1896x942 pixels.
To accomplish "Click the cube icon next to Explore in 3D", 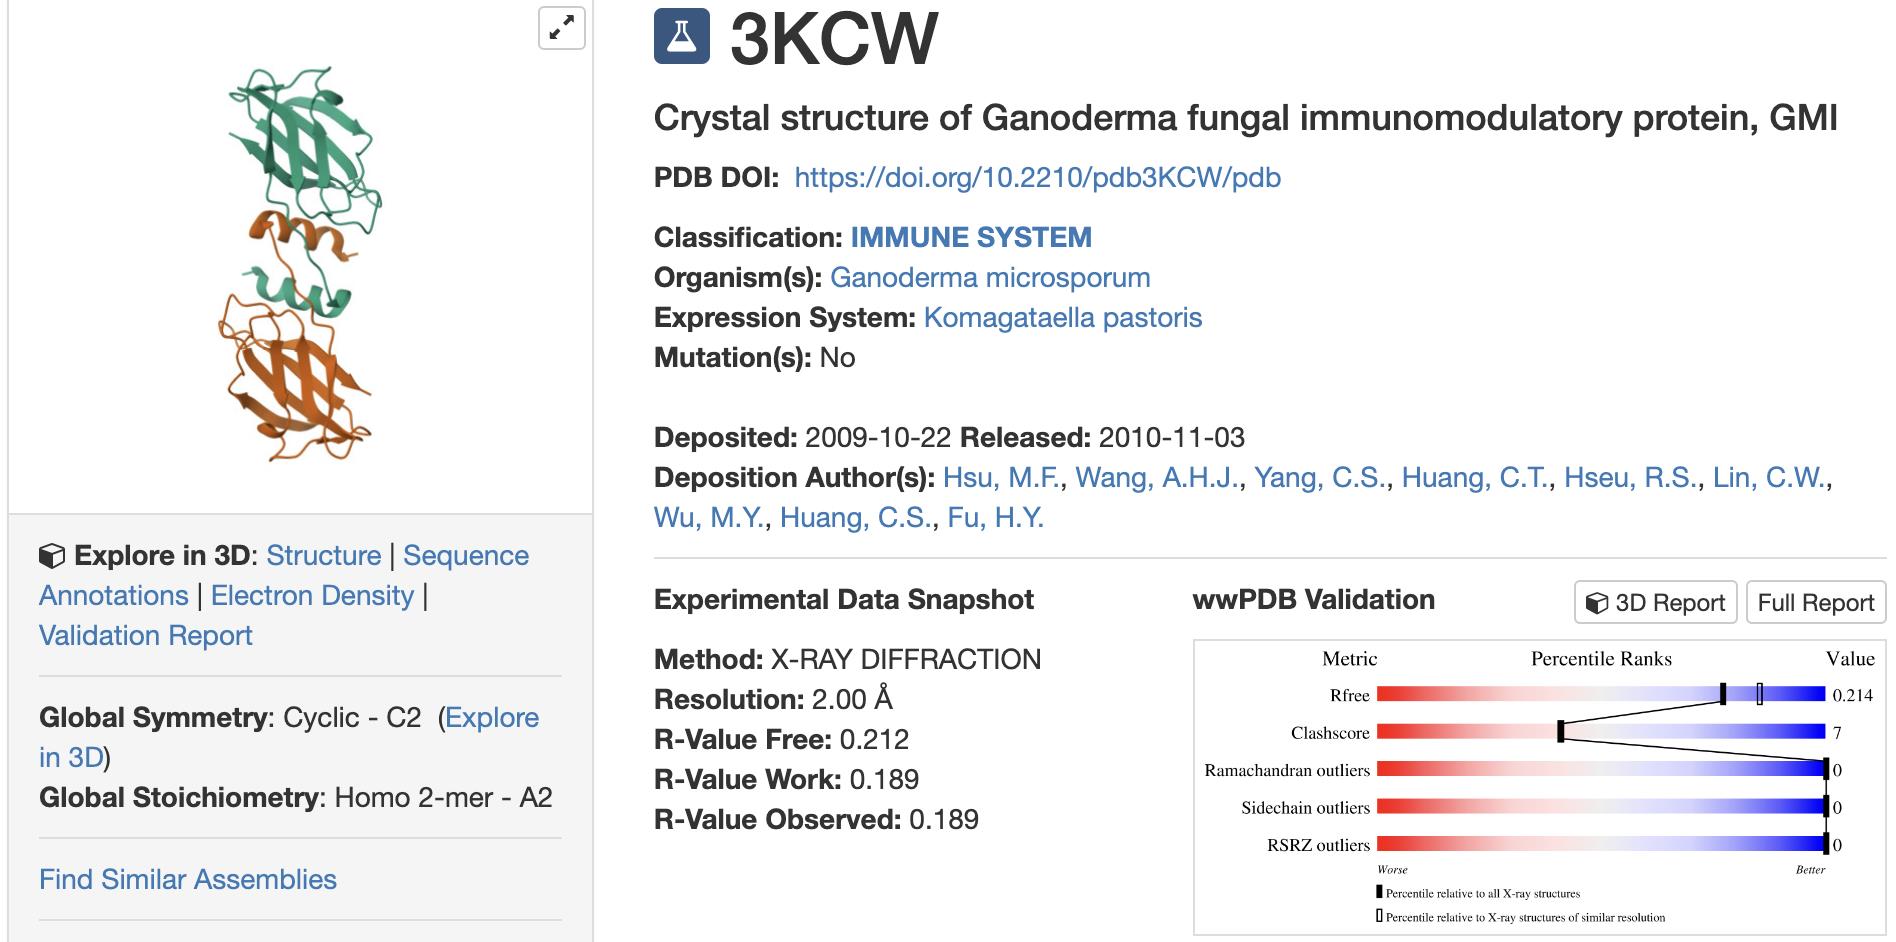I will [x=52, y=556].
